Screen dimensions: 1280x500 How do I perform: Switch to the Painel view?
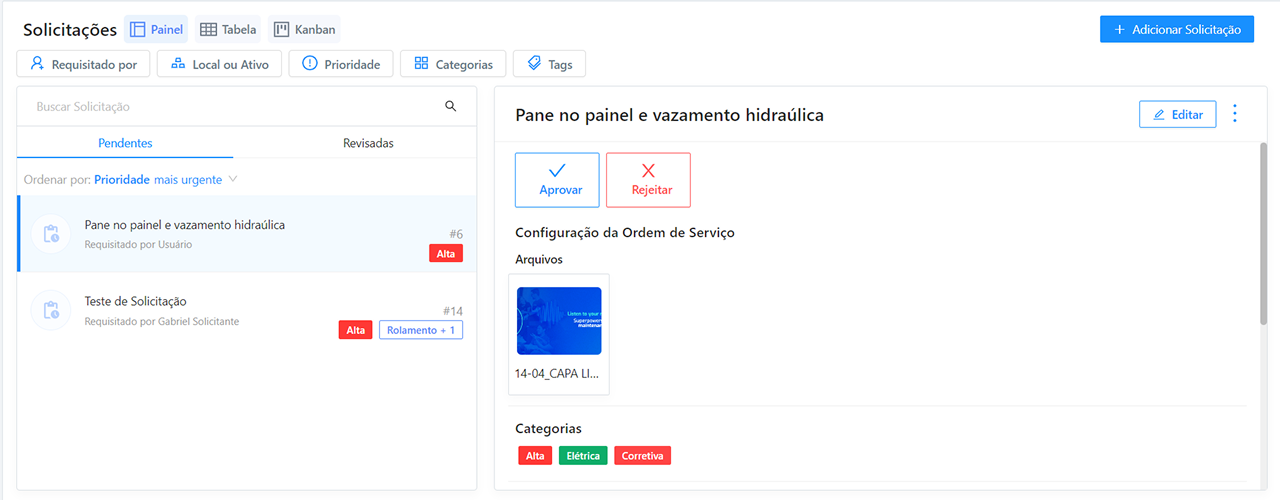click(156, 29)
